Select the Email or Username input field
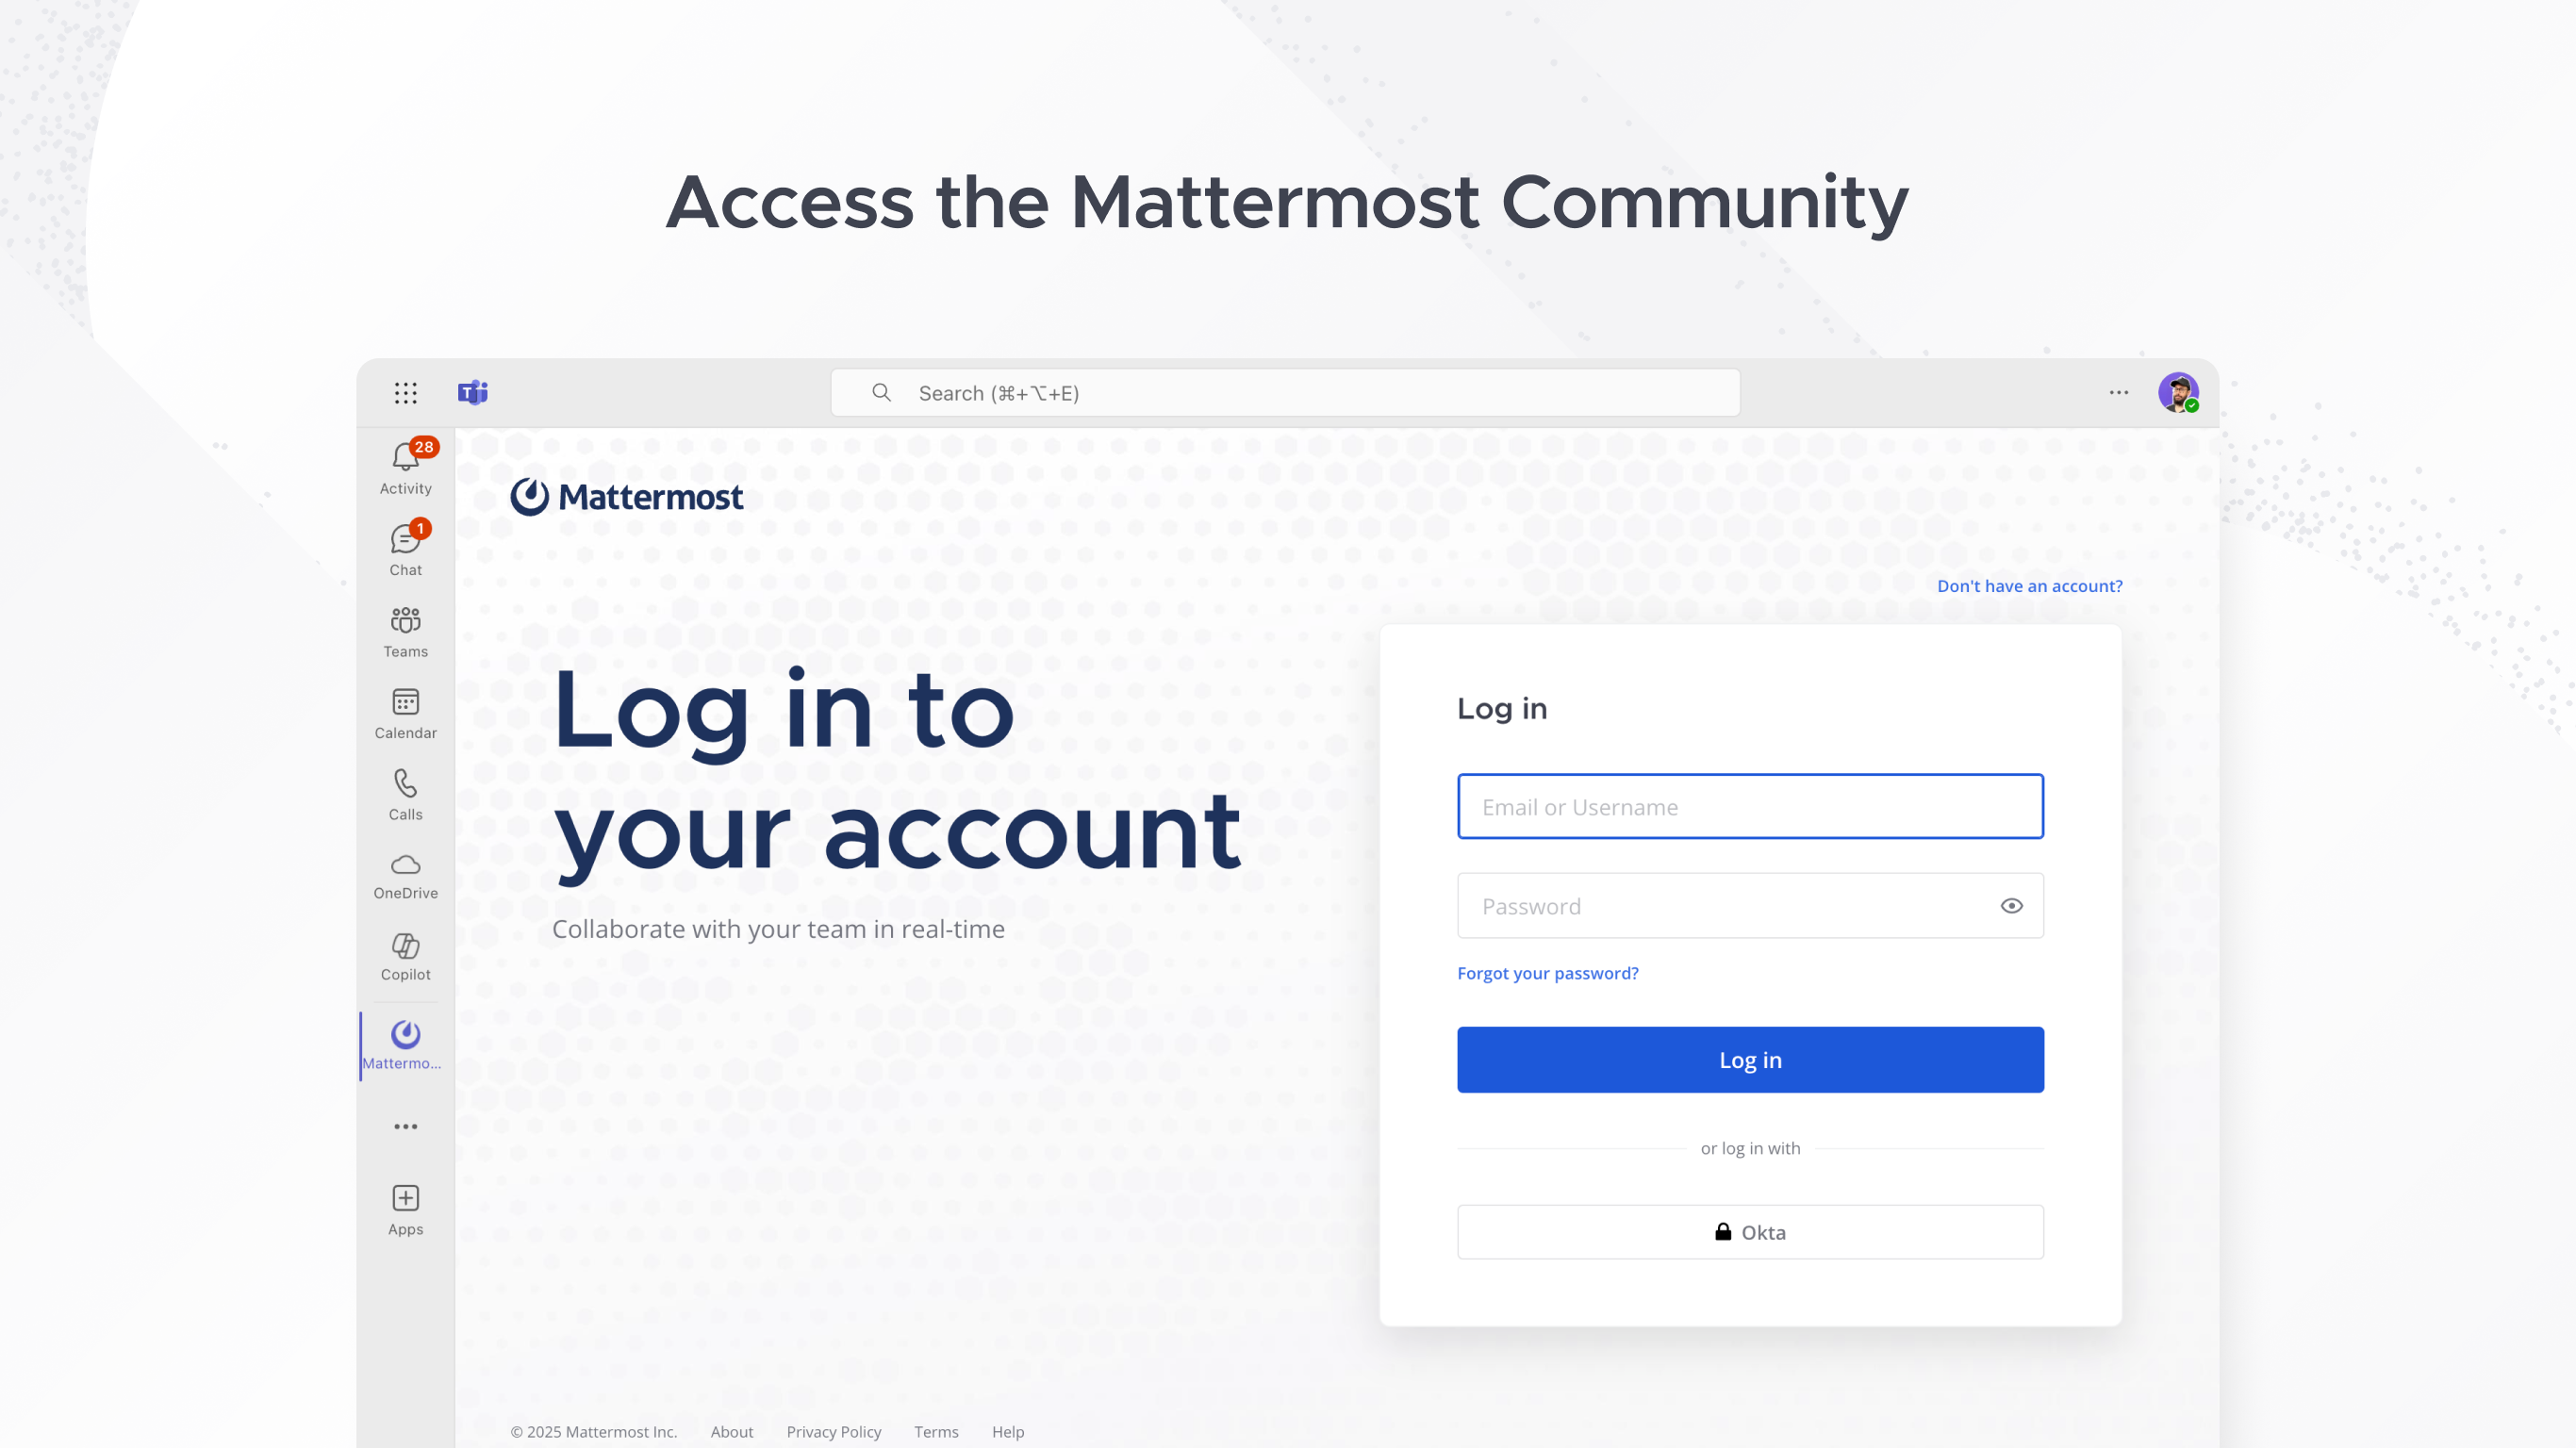Image resolution: width=2576 pixels, height=1448 pixels. (x=1750, y=806)
